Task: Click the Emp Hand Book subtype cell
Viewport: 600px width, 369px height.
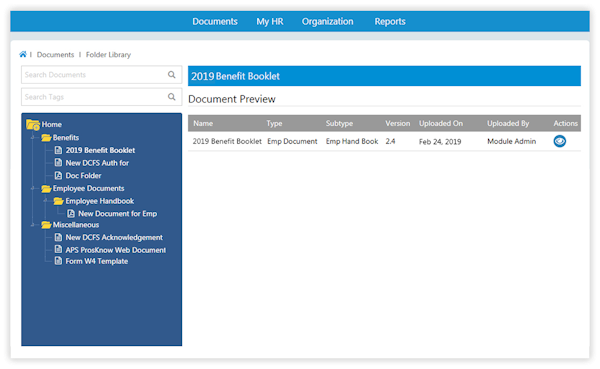Action: tap(352, 141)
